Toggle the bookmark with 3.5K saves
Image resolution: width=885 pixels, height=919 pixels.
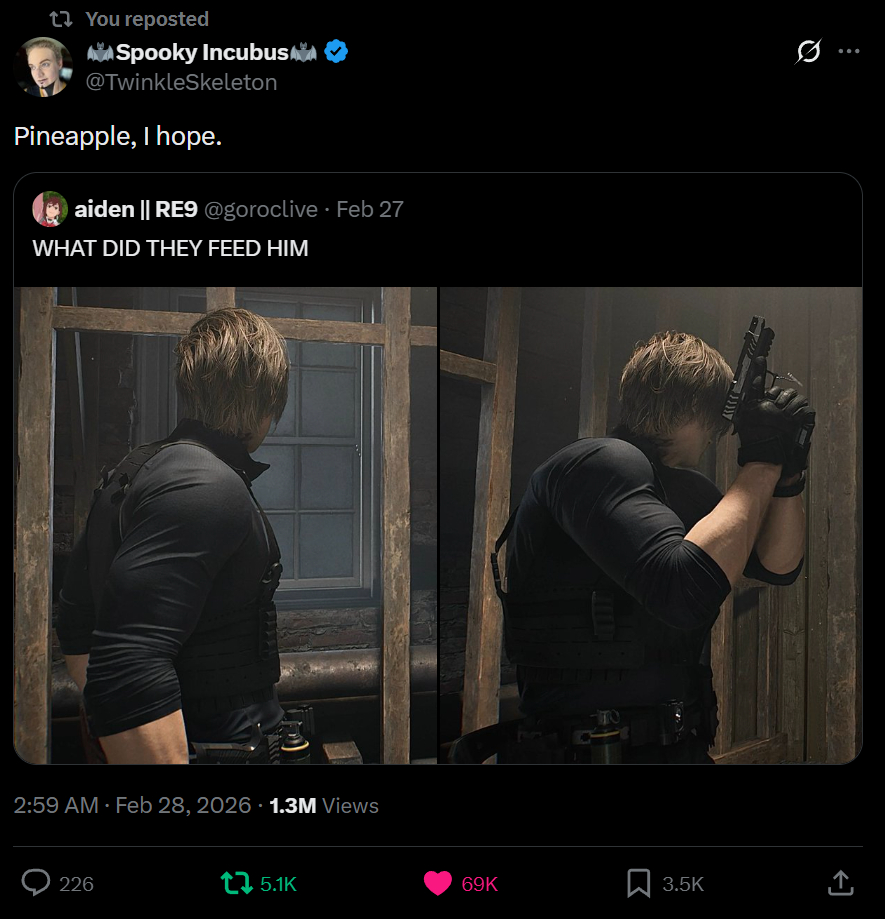tap(638, 882)
